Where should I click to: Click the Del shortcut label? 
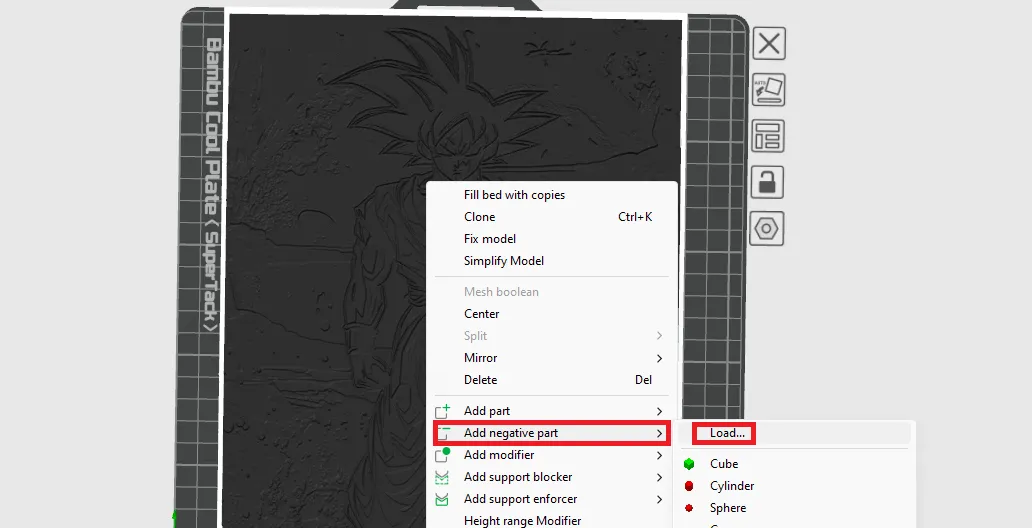(643, 380)
